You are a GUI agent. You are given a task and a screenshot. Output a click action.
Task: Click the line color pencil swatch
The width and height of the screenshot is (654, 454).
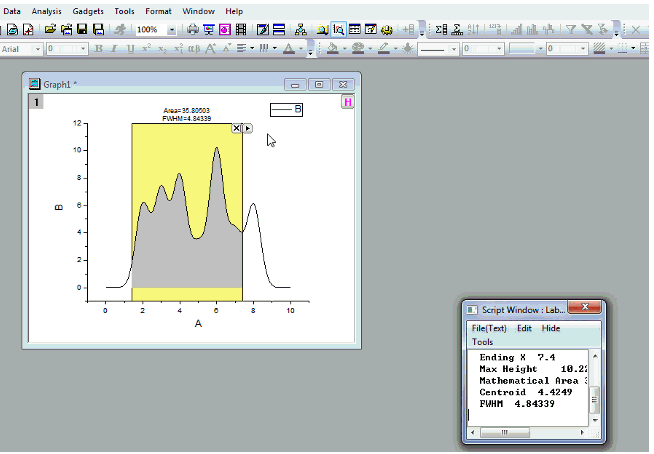(x=384, y=49)
